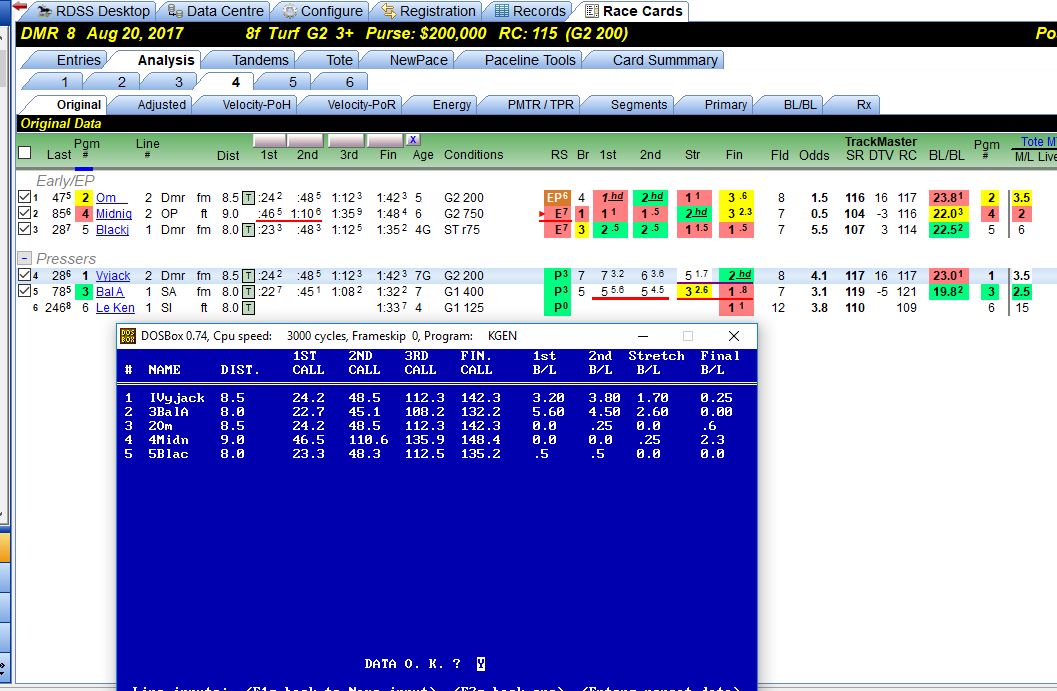Uncheck the checkbox for the Bal A row
The image size is (1057, 691).
pyautogui.click(x=24, y=291)
